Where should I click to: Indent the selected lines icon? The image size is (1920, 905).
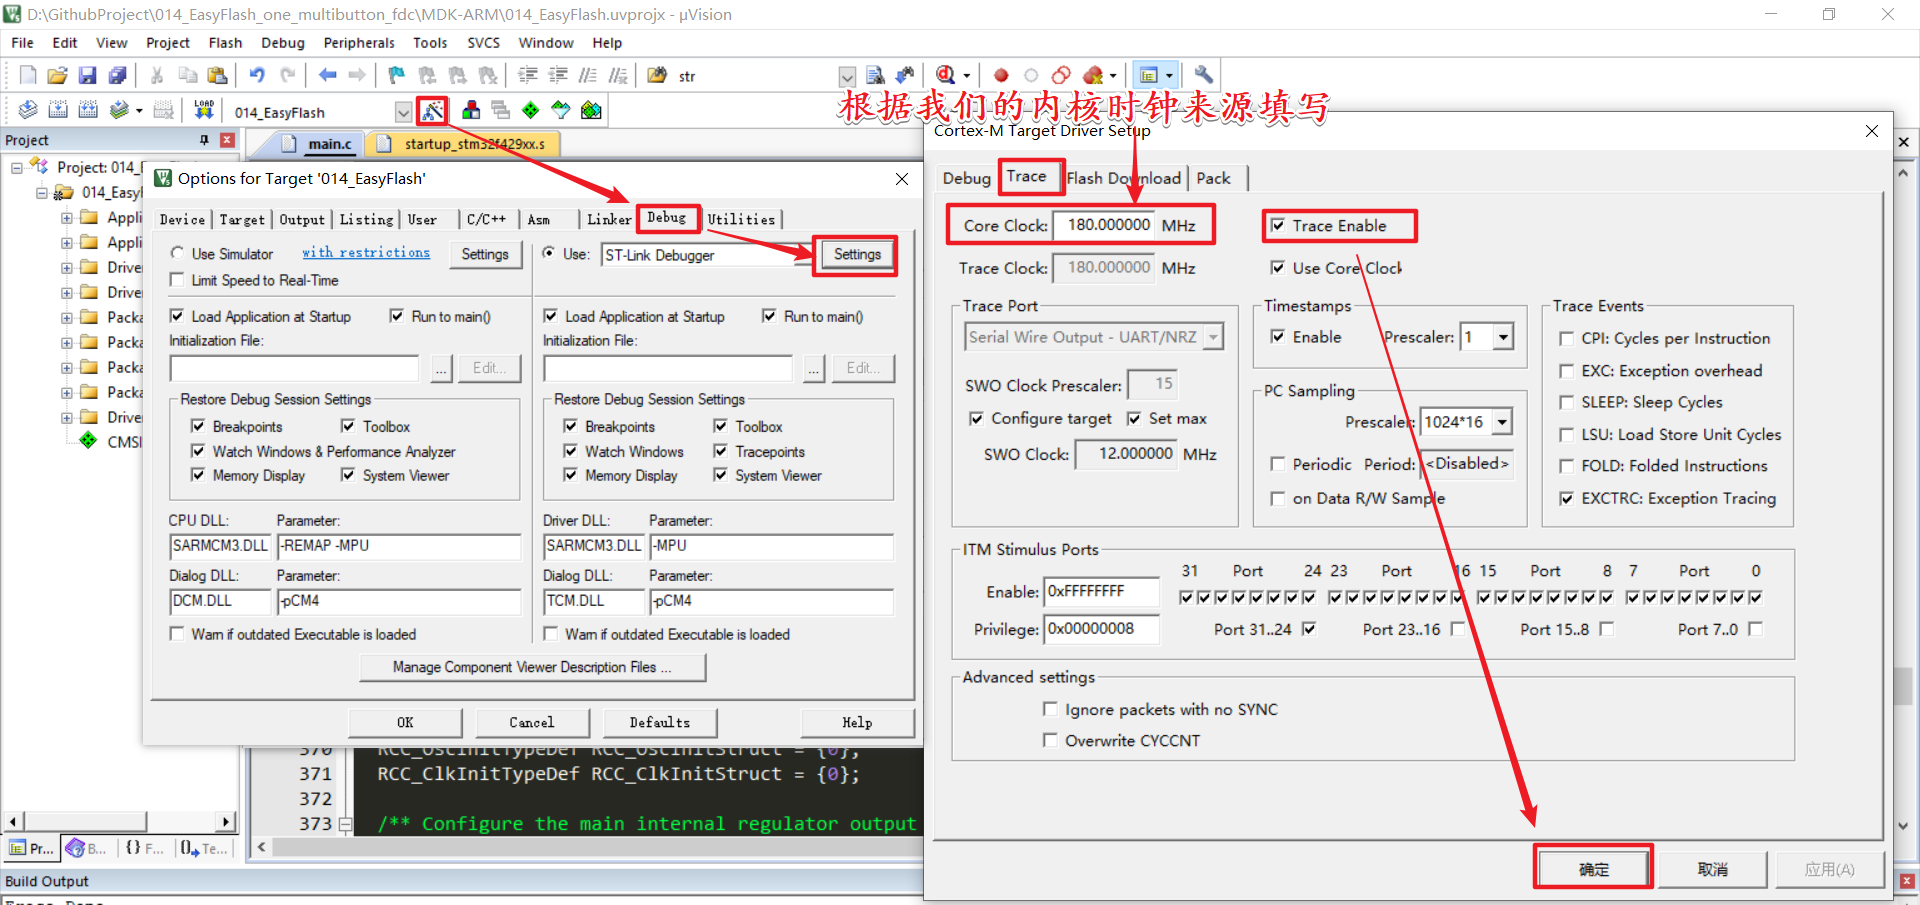(528, 75)
